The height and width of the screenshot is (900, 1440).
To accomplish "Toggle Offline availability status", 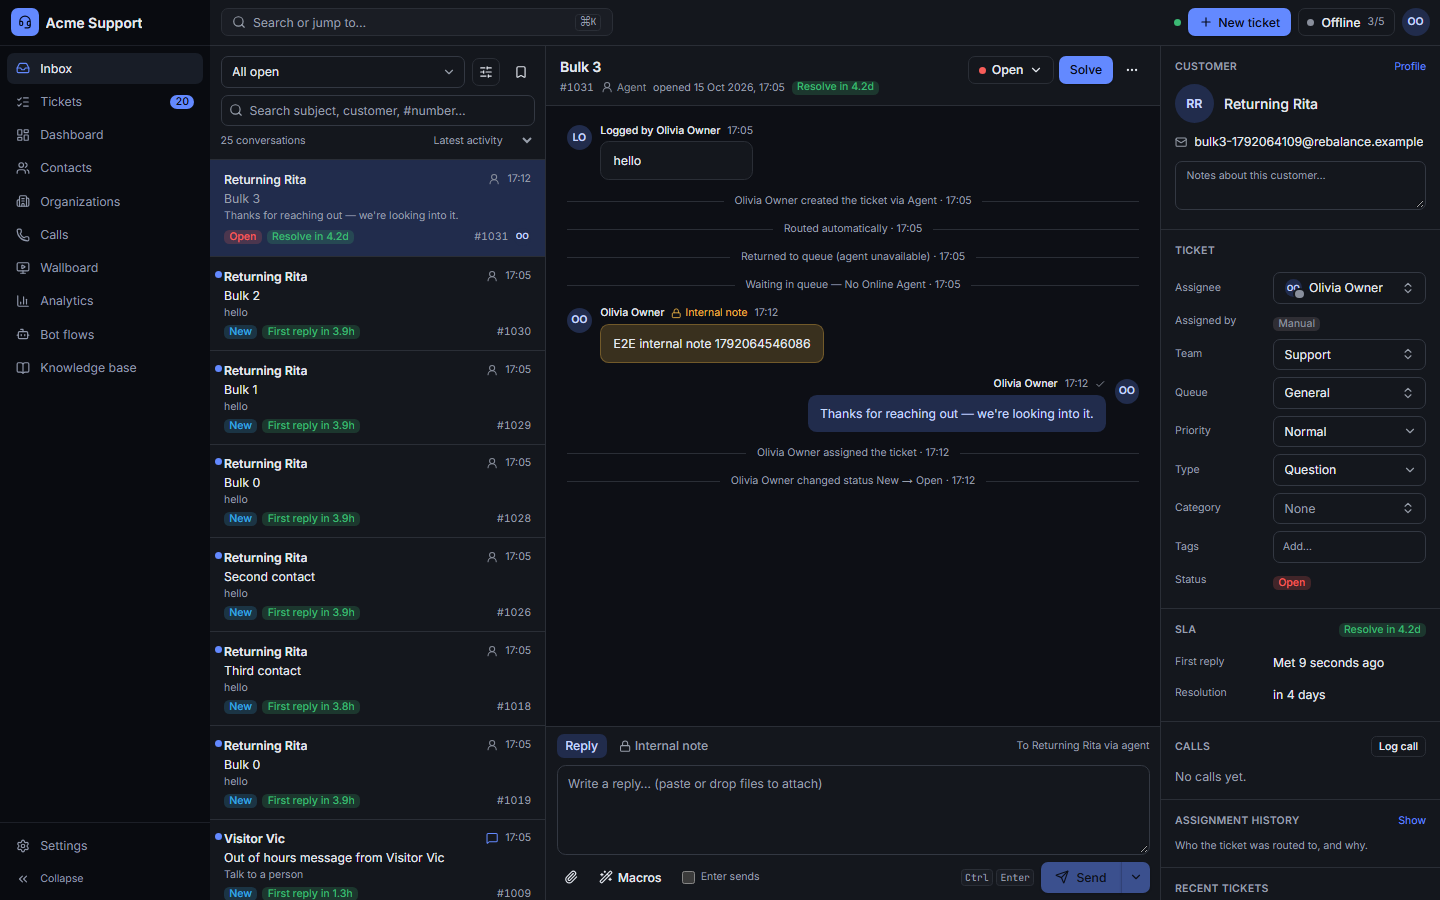I will 1346,22.
